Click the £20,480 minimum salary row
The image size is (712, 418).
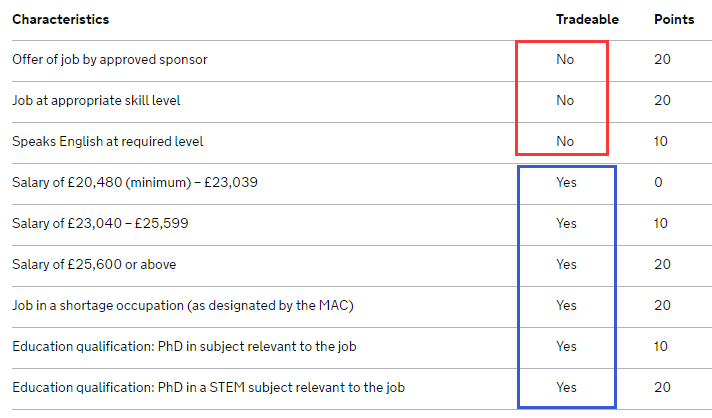click(x=362, y=182)
